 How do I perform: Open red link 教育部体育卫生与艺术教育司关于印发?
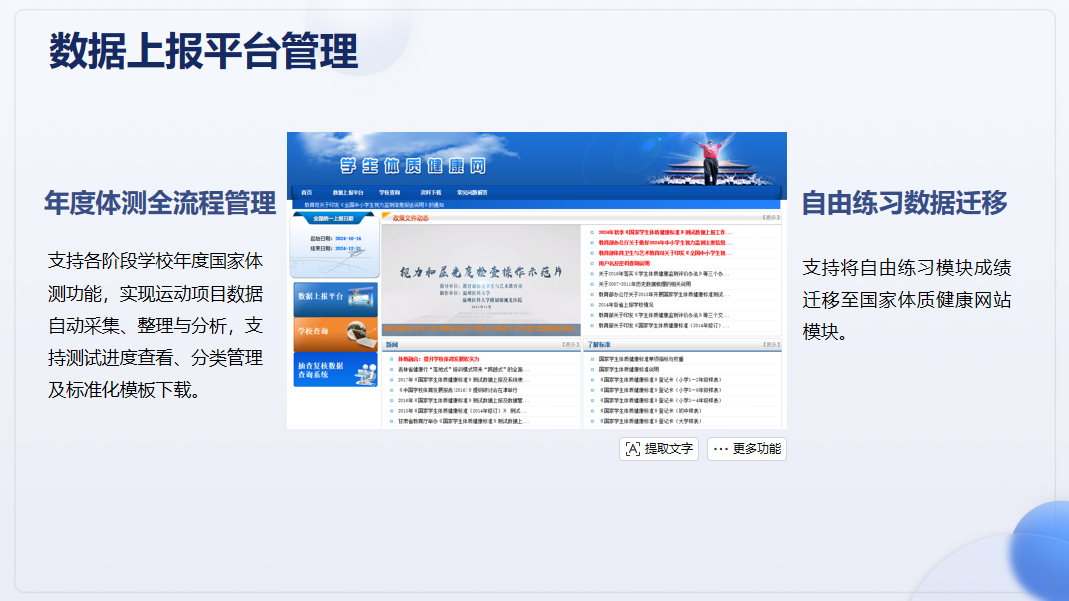pos(665,253)
